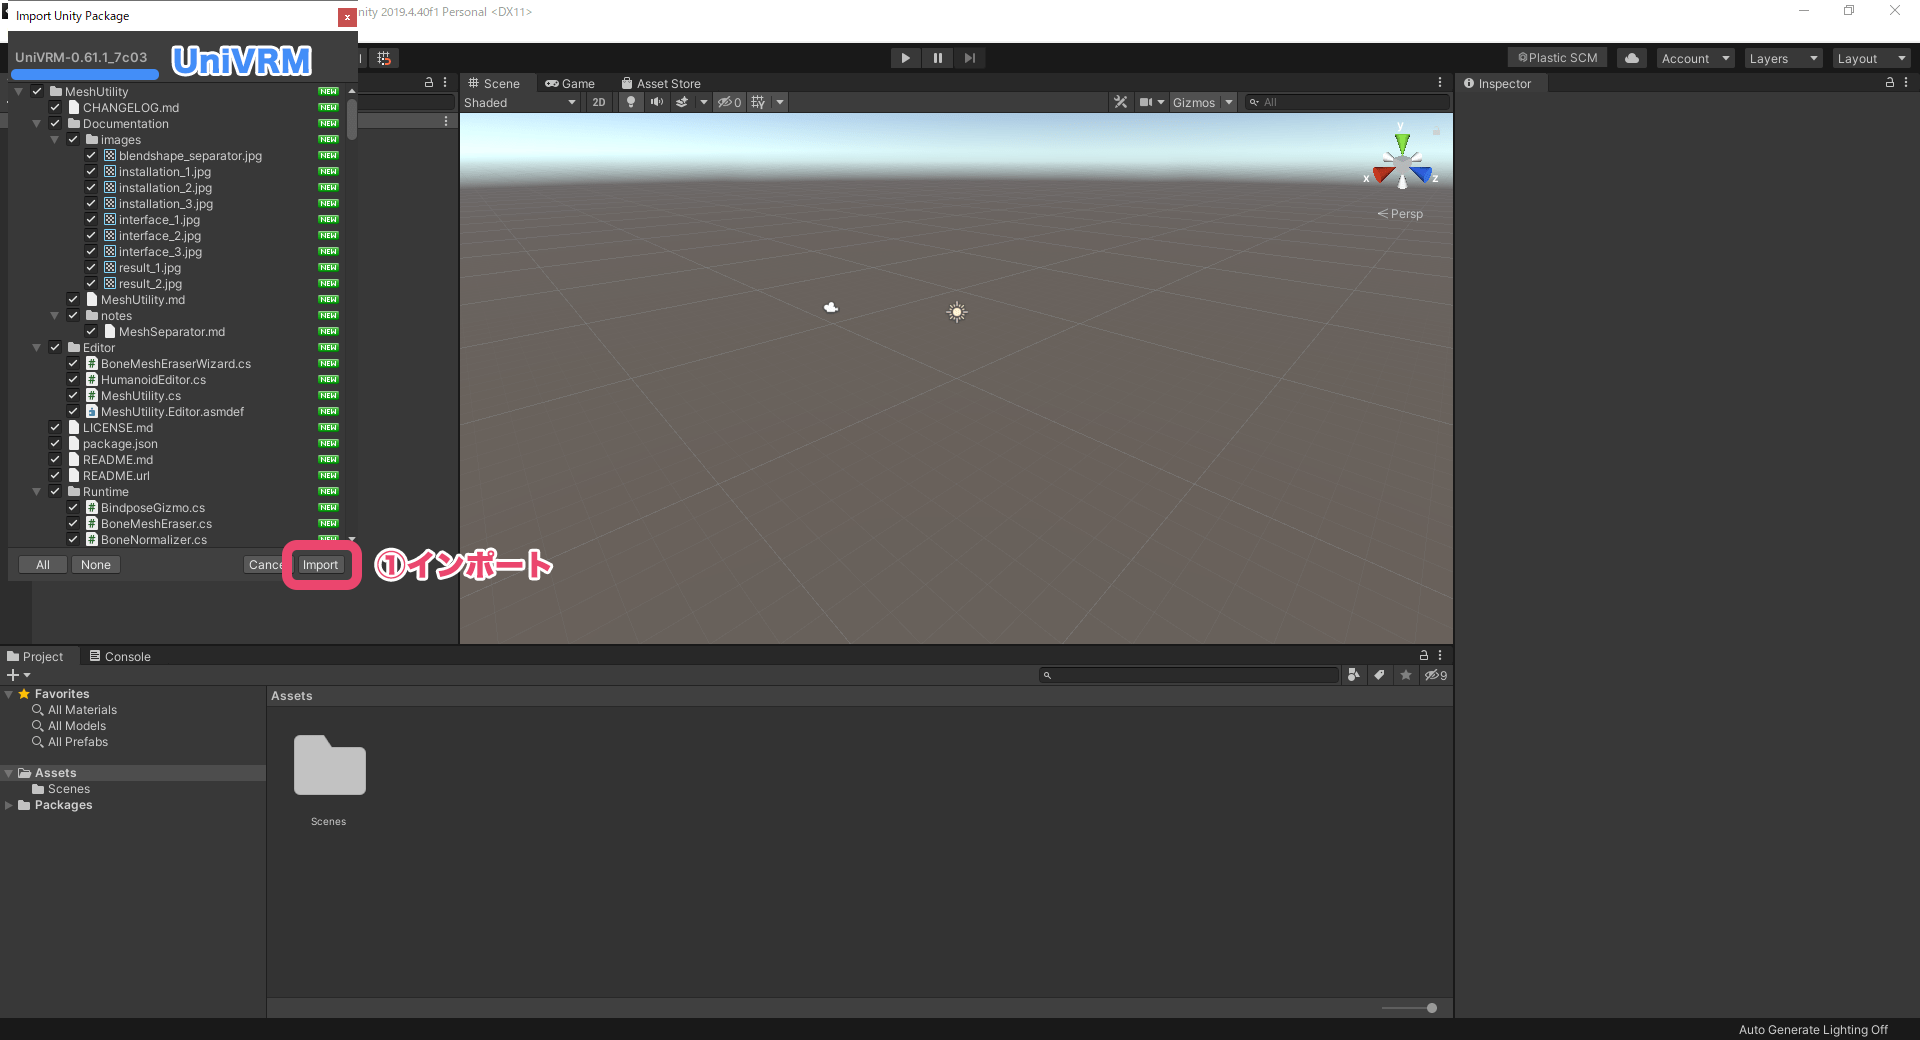This screenshot has width=1920, height=1040.
Task: Uncheck installation_1.jpg in import list
Action: pos(91,171)
